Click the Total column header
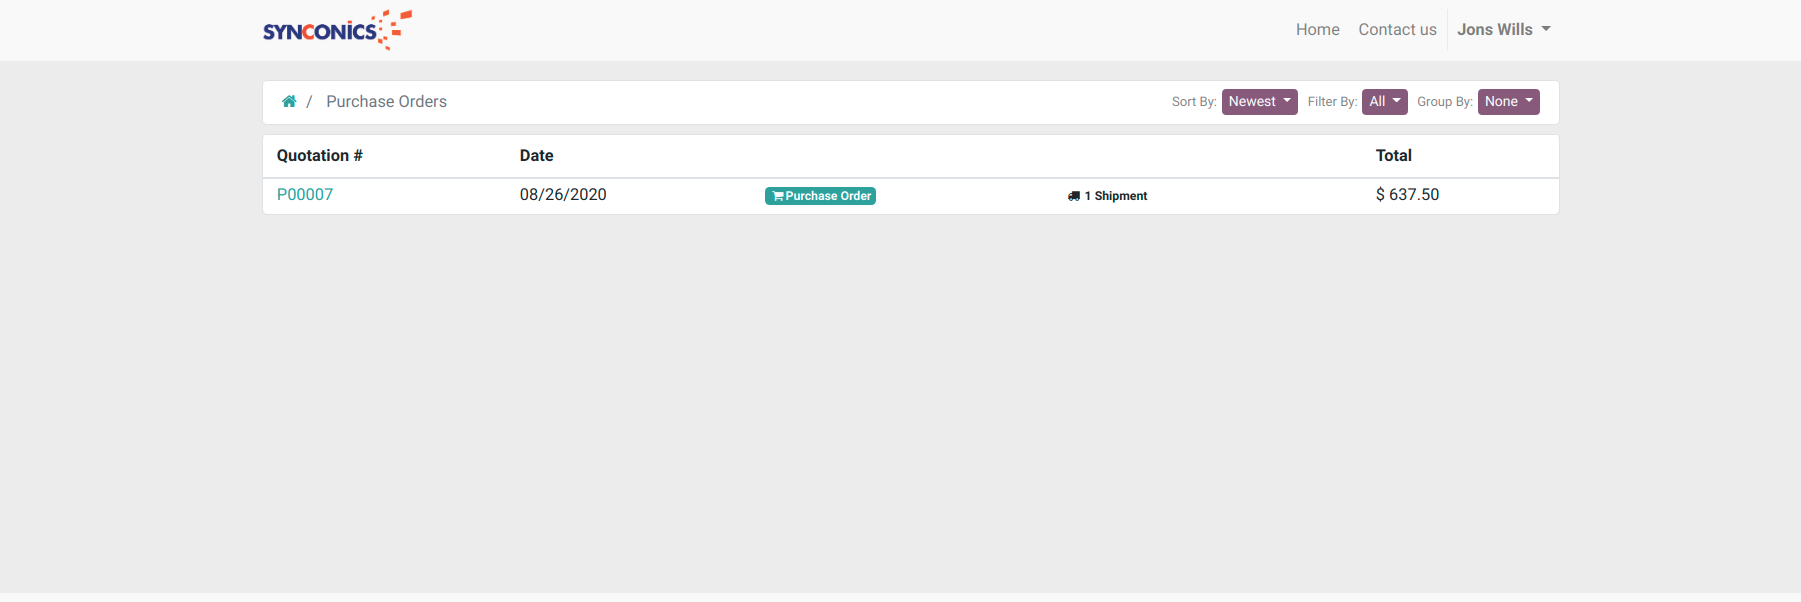This screenshot has height=602, width=1801. pos(1393,156)
